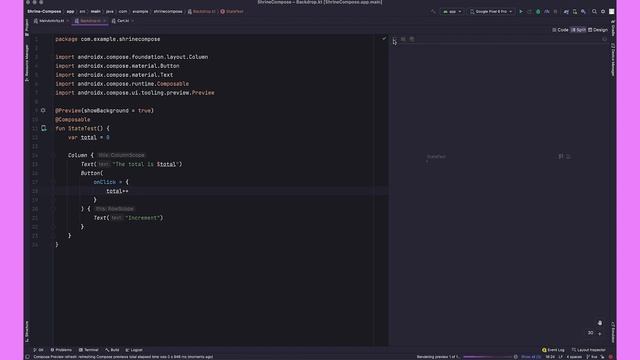The height and width of the screenshot is (360, 640).
Task: Click the Profile app icon
Action: (x=547, y=11)
